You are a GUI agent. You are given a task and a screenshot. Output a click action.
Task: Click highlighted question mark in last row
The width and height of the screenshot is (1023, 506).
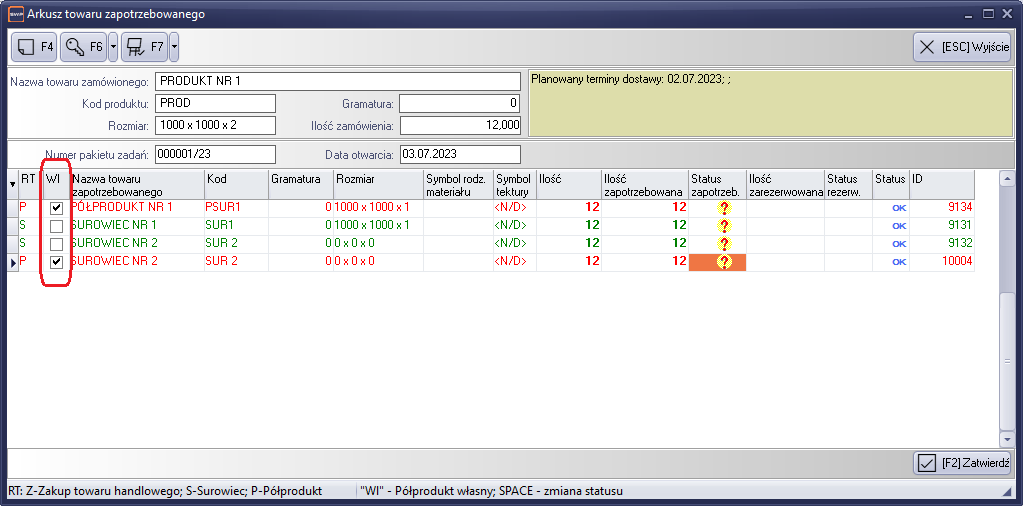[724, 261]
